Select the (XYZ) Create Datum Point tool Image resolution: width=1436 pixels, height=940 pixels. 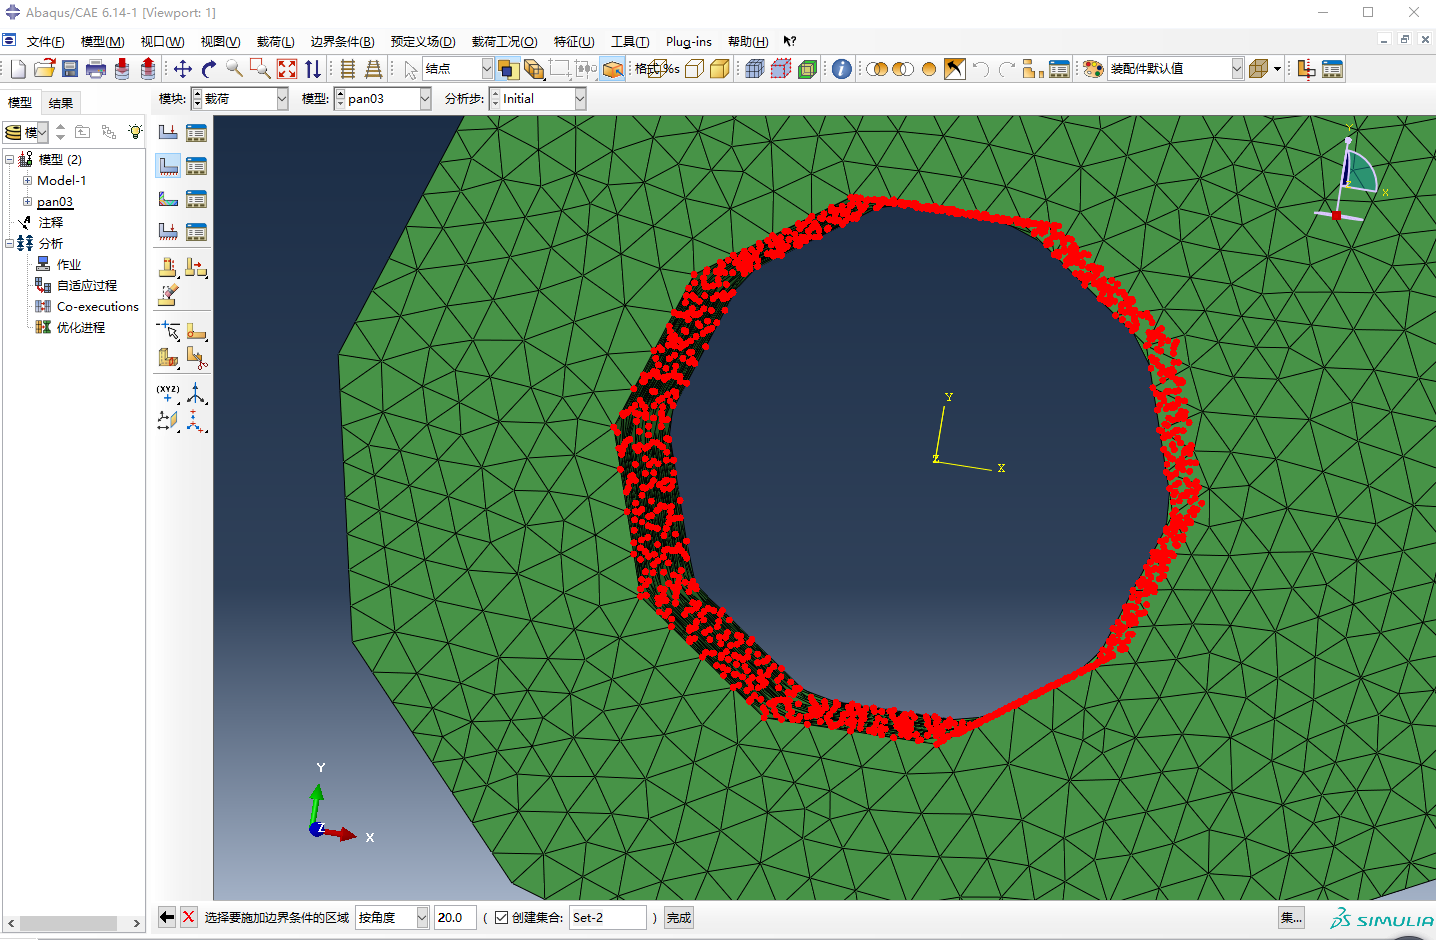click(x=167, y=393)
